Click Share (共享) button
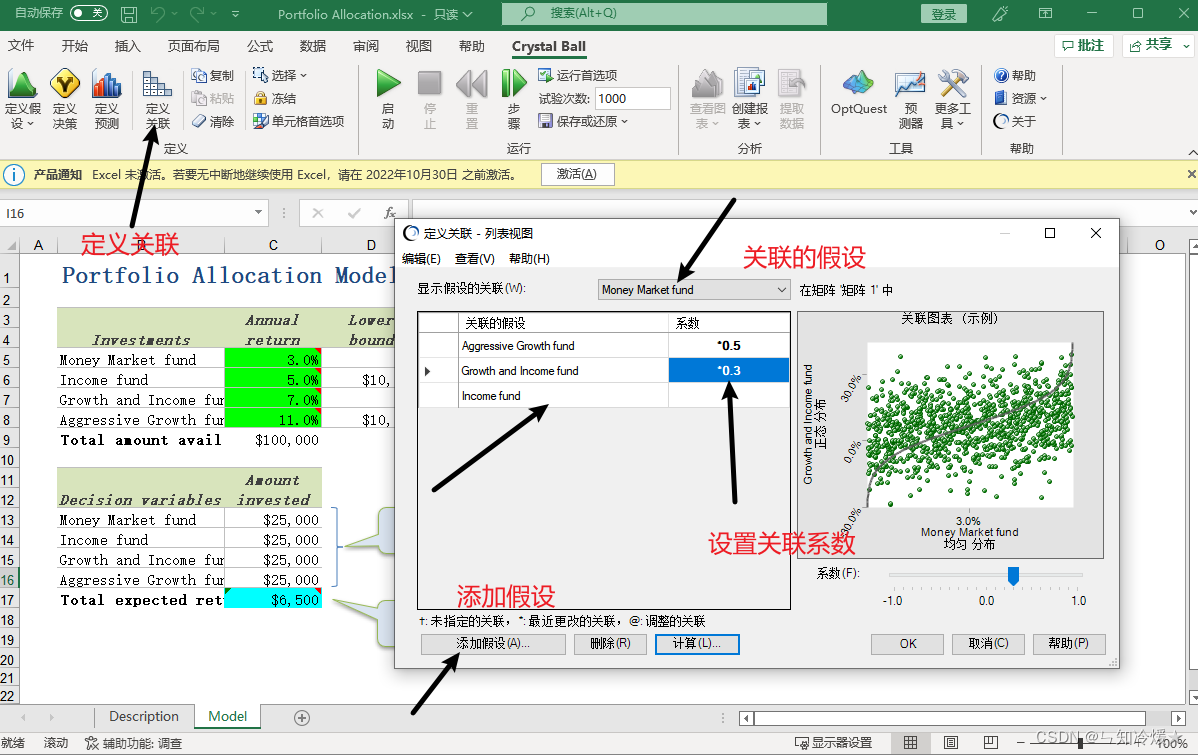 pos(1157,46)
